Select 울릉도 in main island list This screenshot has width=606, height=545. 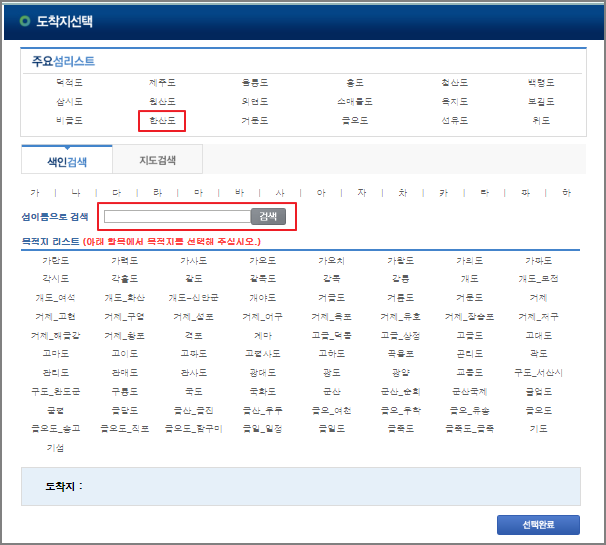click(255, 83)
